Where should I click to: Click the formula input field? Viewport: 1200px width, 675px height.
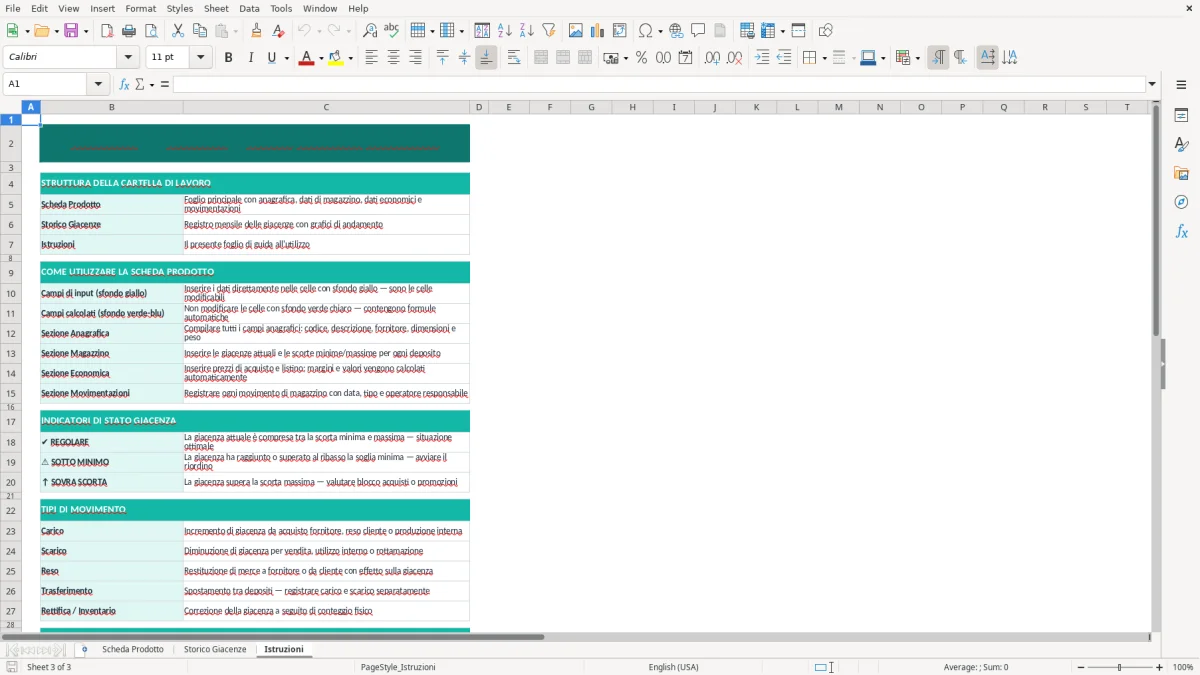coord(659,84)
